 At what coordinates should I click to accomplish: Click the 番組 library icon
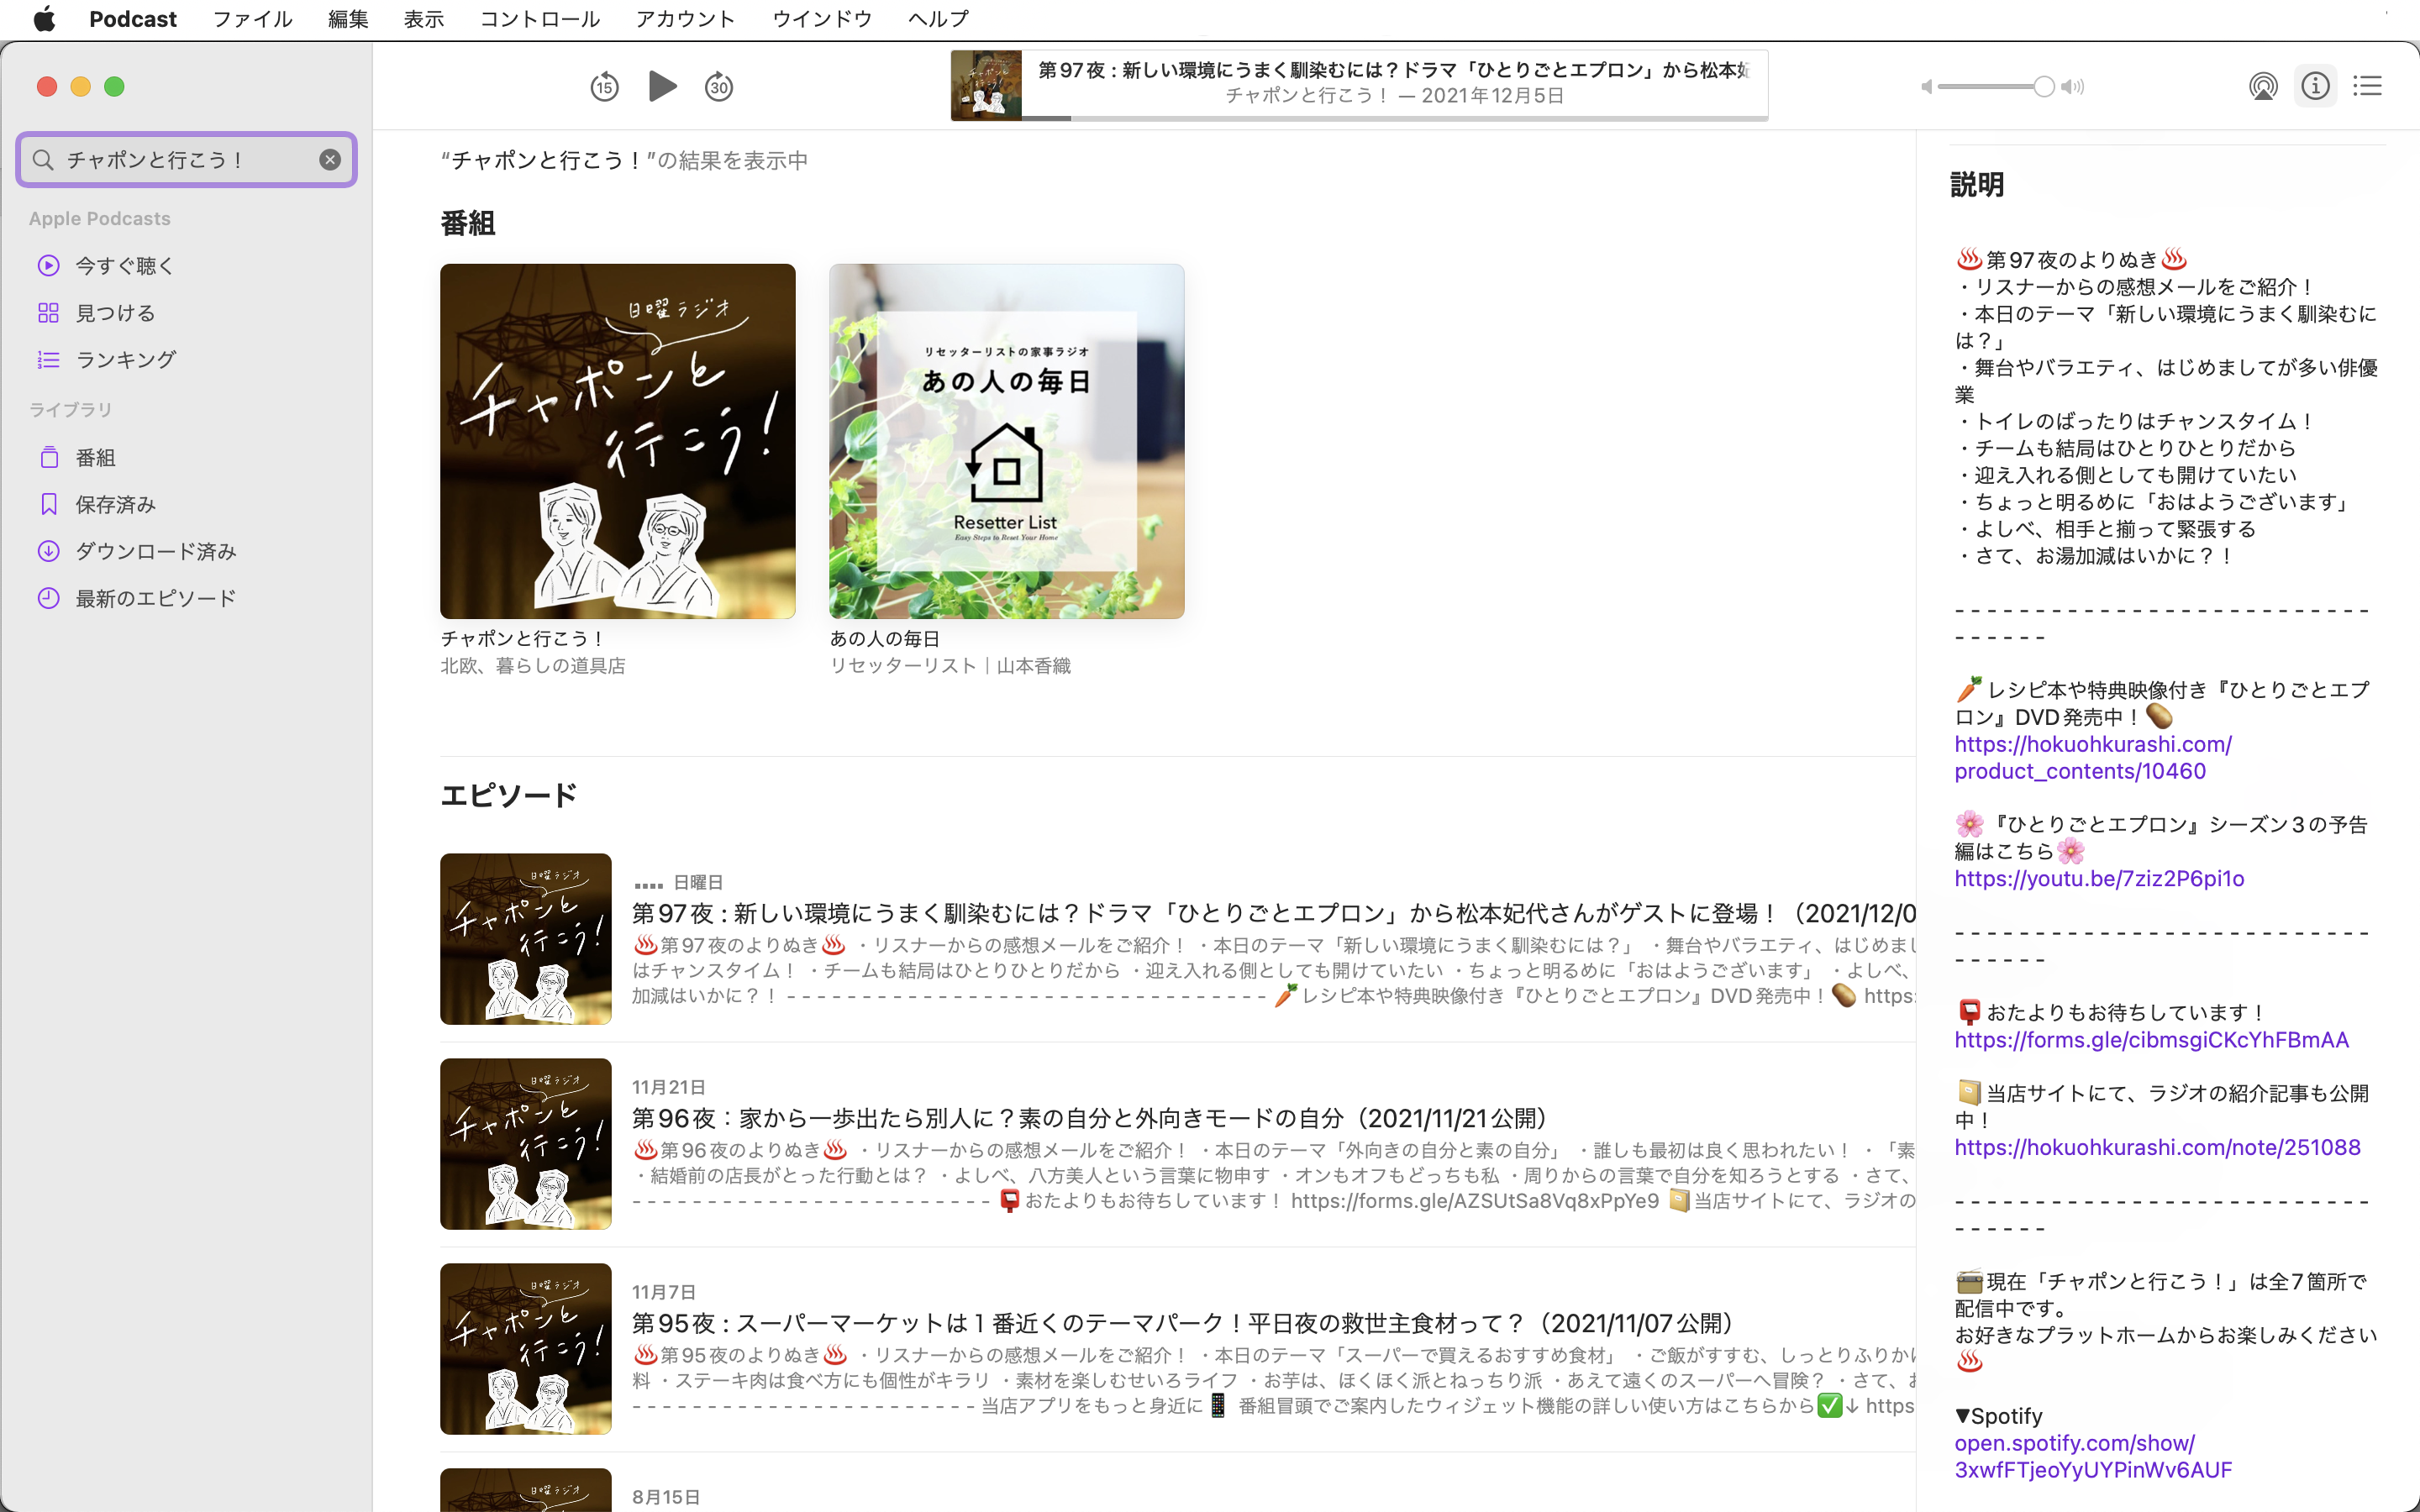point(48,458)
